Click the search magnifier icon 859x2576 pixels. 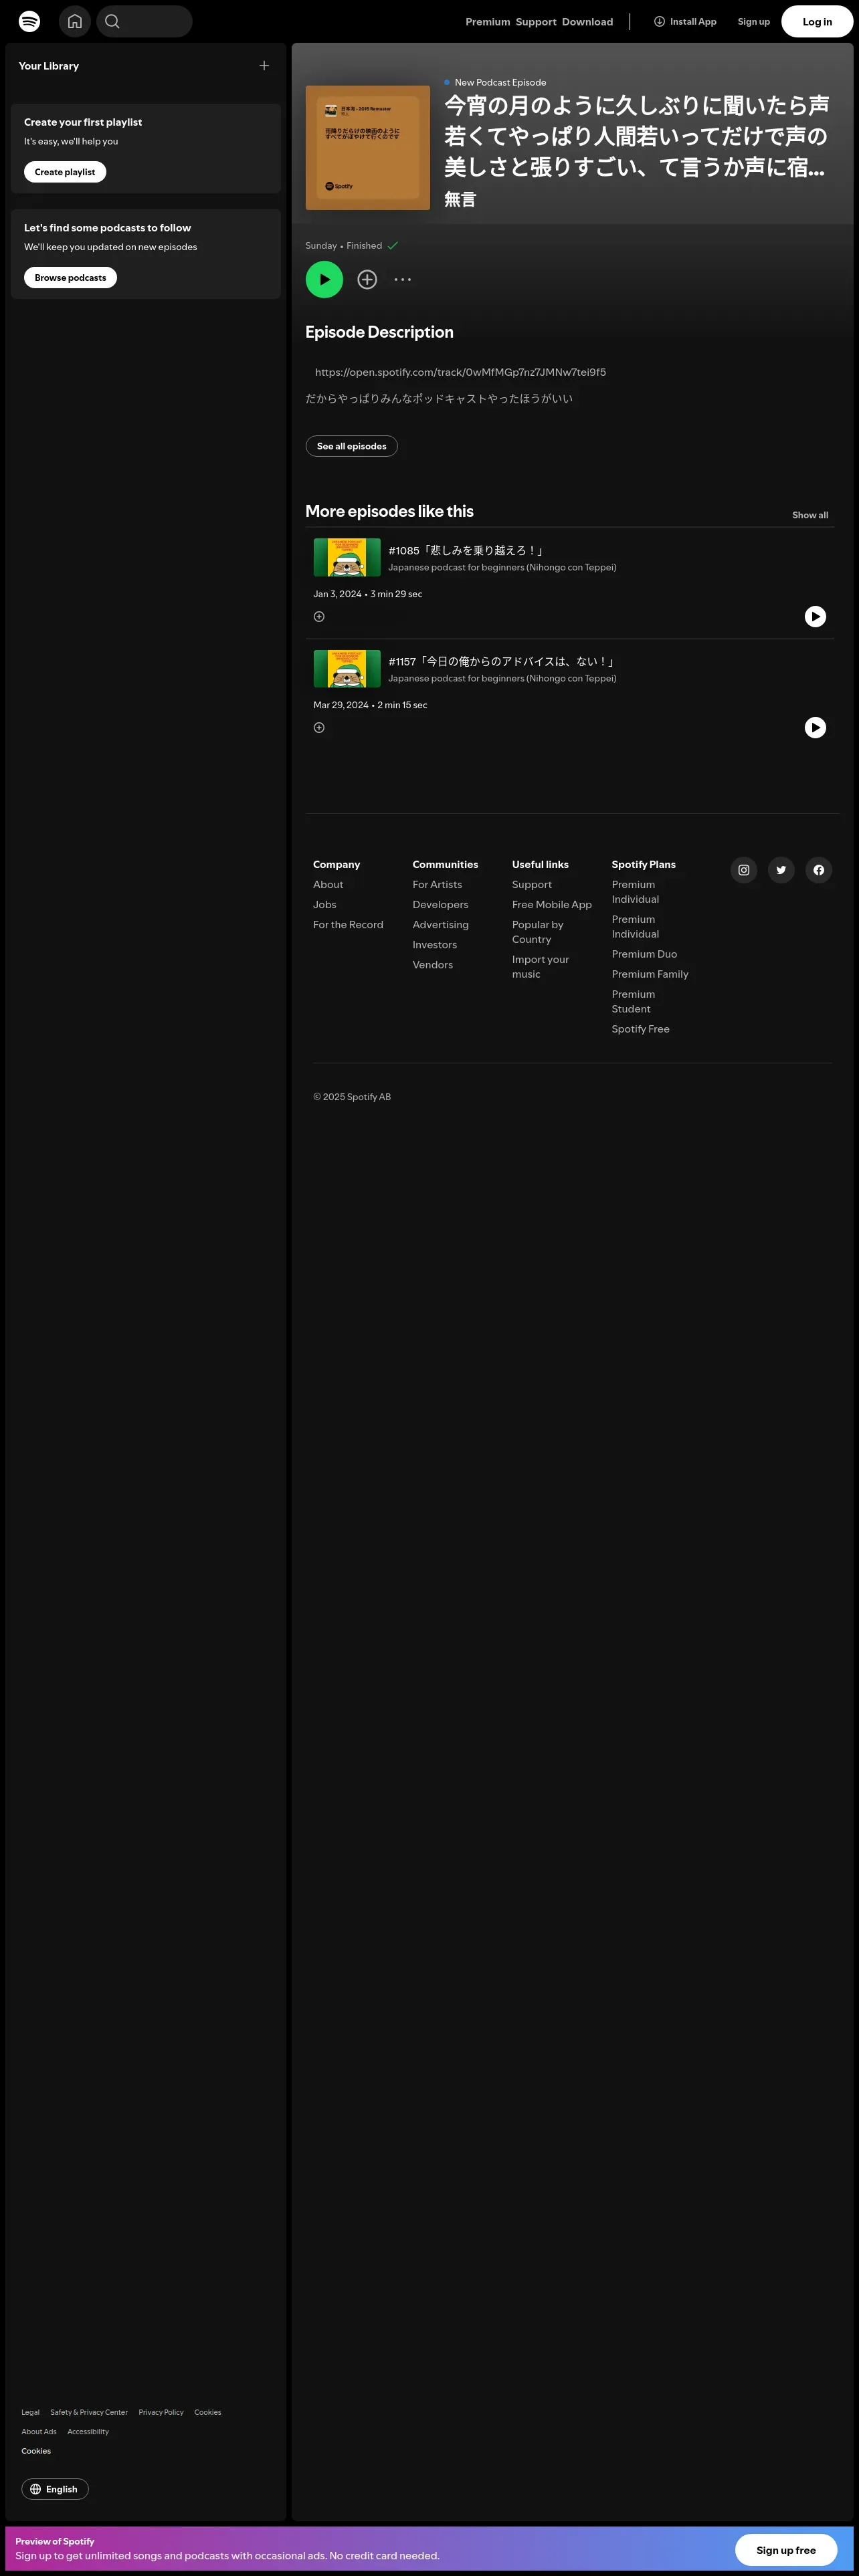coord(112,21)
